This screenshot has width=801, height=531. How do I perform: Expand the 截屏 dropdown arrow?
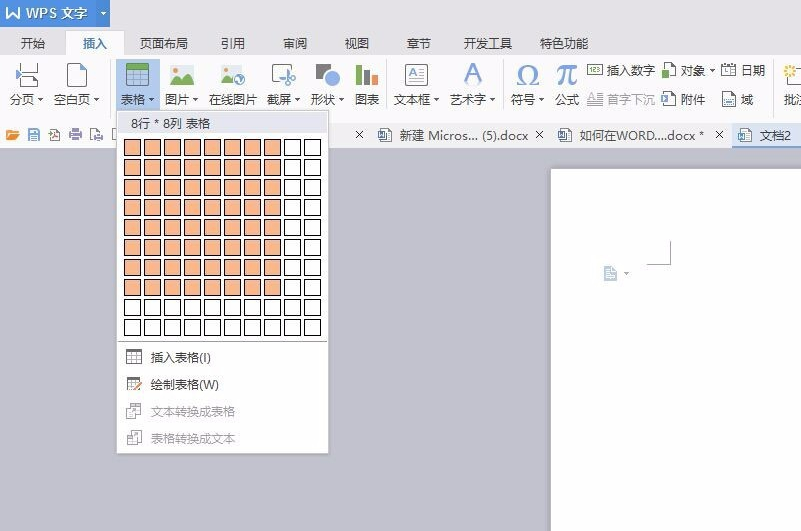coord(297,100)
